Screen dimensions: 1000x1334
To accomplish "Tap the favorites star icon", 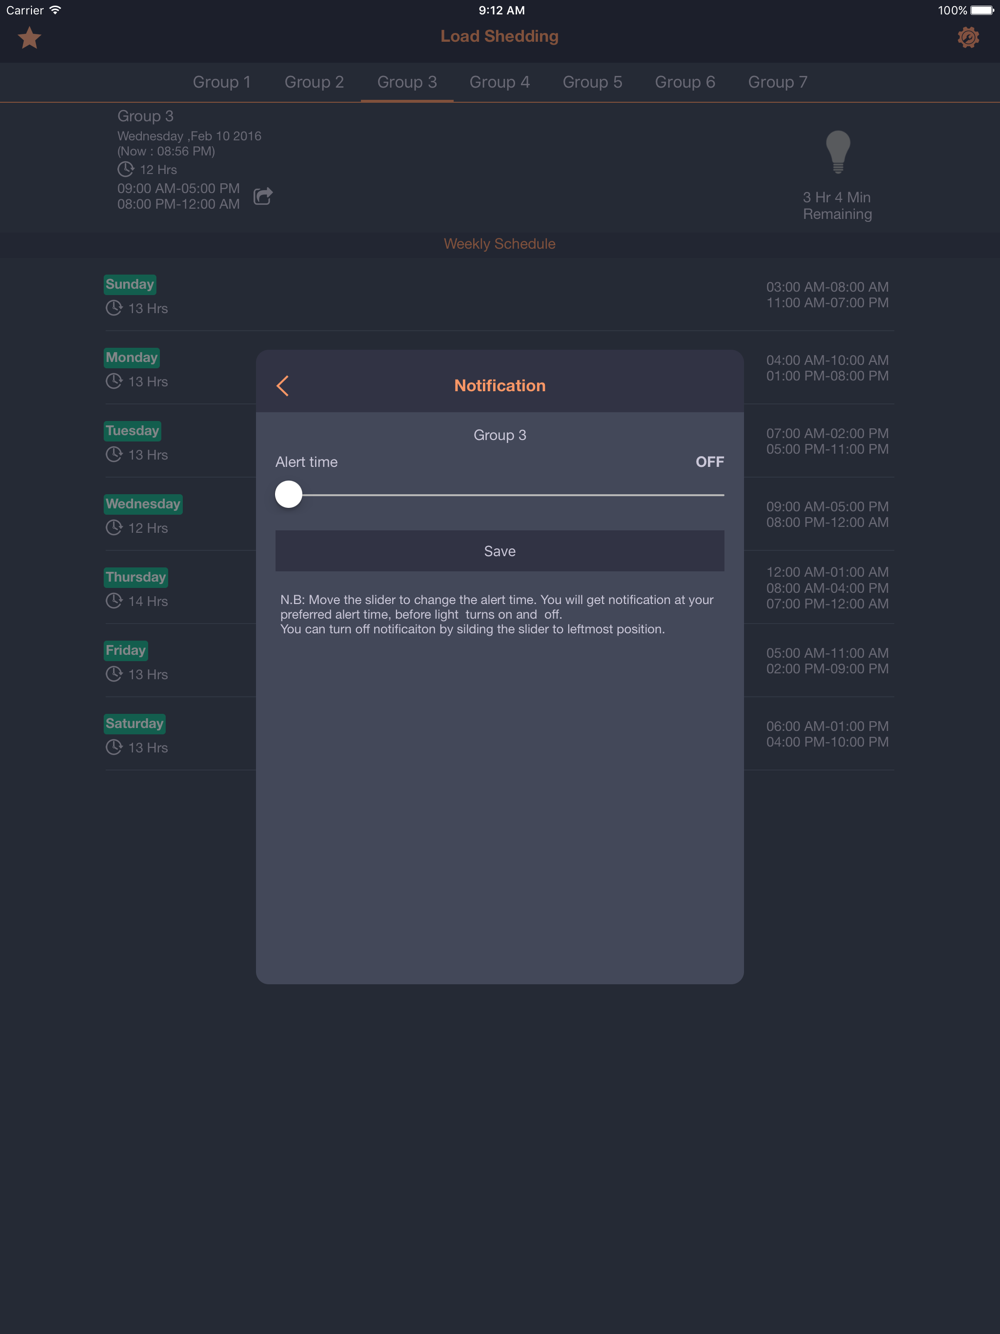I will 29,38.
